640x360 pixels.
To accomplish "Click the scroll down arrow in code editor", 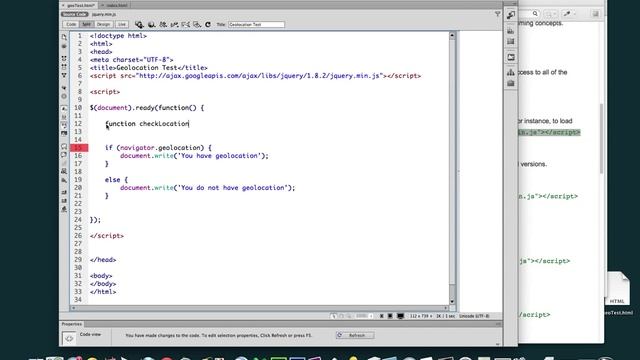I will coord(452,302).
